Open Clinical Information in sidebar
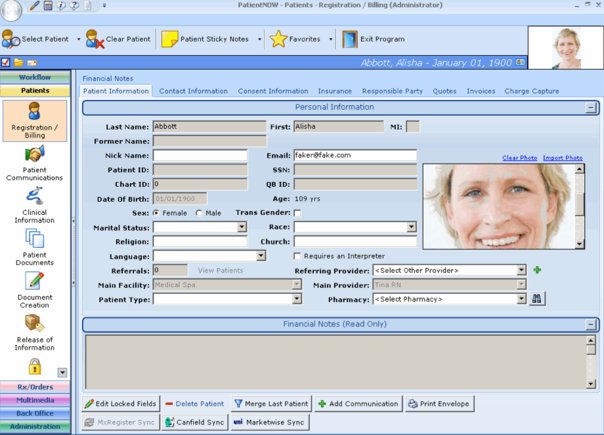The image size is (604, 435). 34,205
